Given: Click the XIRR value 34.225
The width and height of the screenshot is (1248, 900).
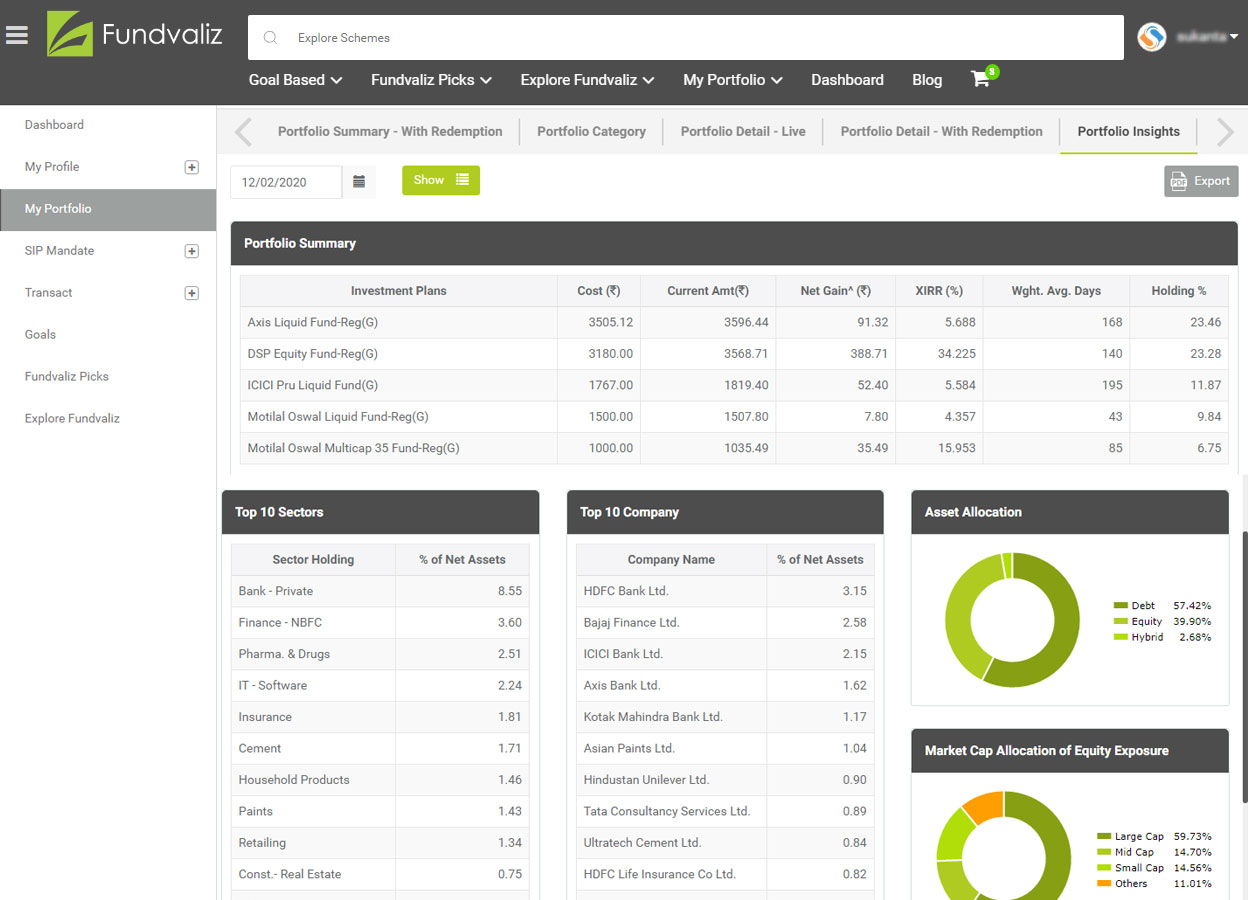Looking at the screenshot, I should (x=955, y=354).
